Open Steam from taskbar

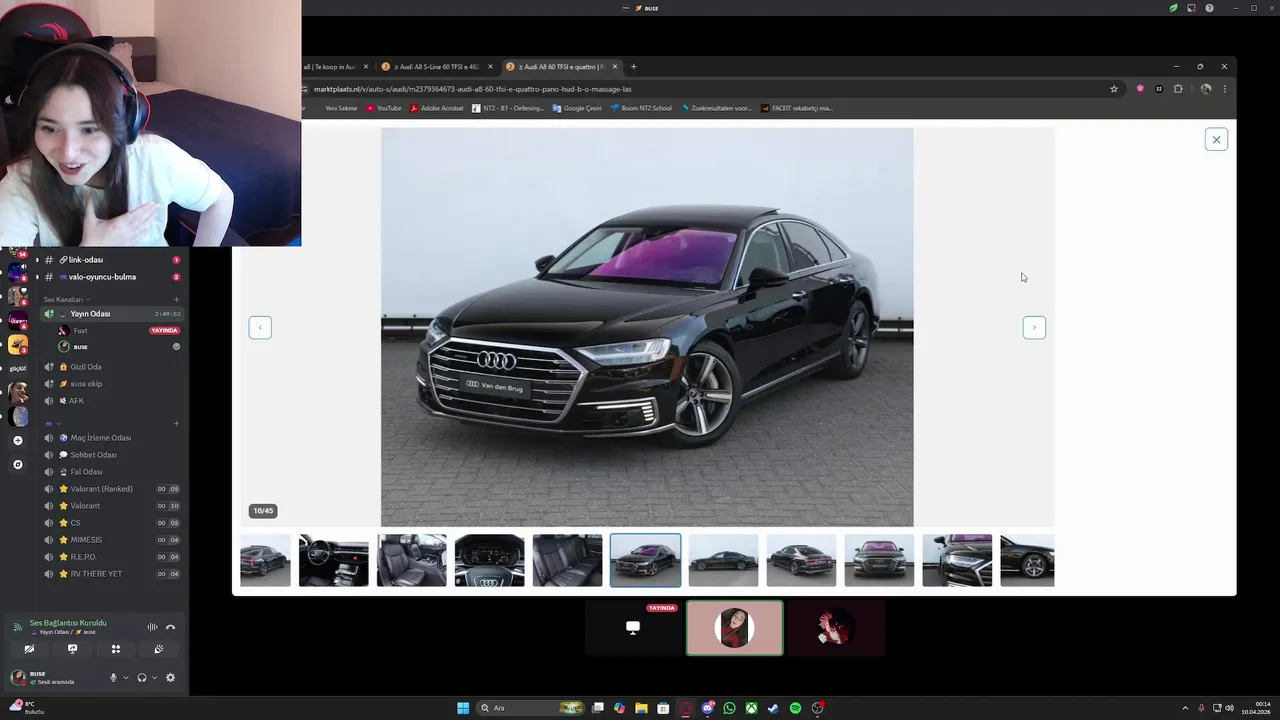point(773,708)
